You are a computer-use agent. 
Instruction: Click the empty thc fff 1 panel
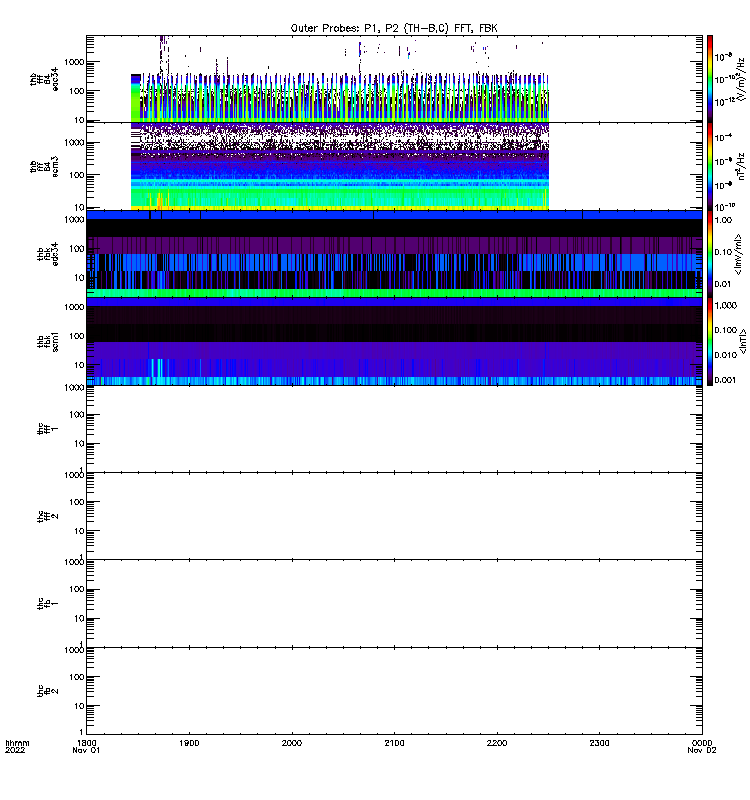click(x=394, y=429)
